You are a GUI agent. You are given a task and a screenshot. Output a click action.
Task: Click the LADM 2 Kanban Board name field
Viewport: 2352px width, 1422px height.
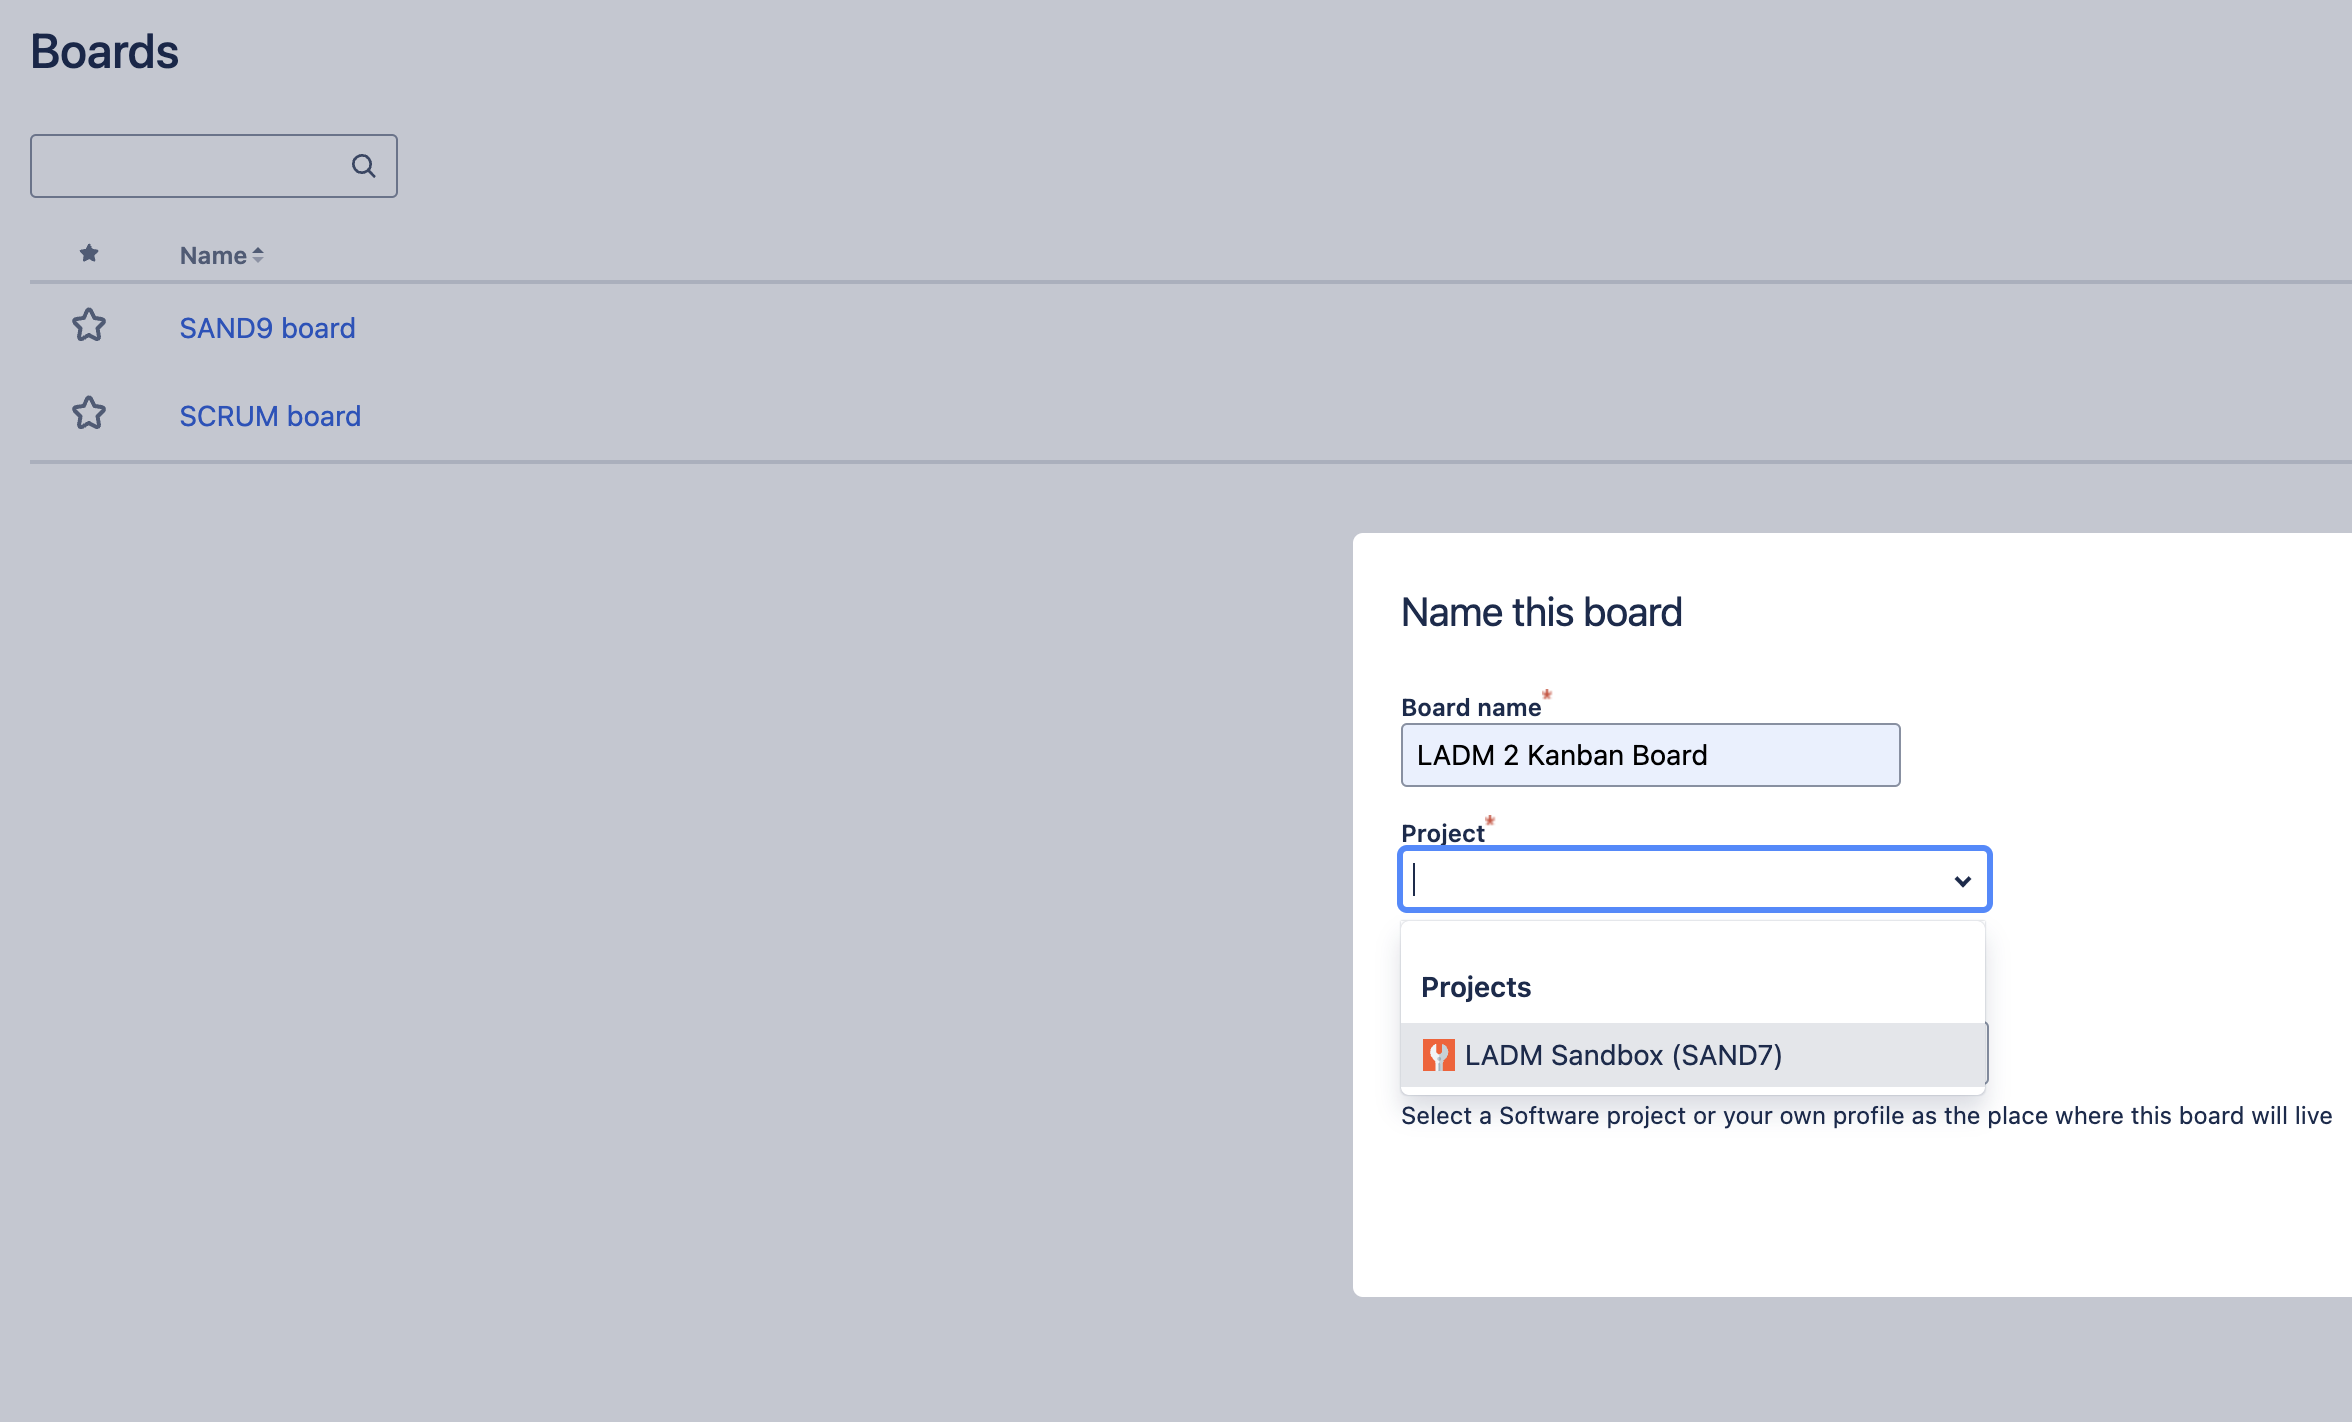pyautogui.click(x=1649, y=755)
